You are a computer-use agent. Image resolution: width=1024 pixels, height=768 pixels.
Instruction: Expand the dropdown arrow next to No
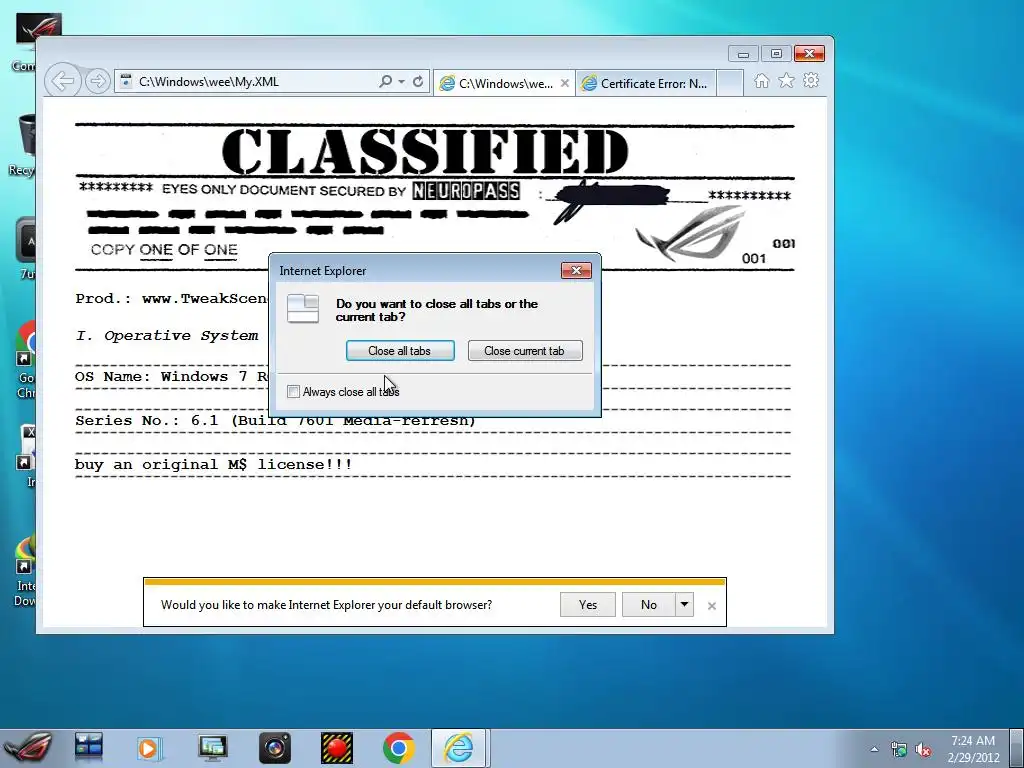[x=684, y=605]
